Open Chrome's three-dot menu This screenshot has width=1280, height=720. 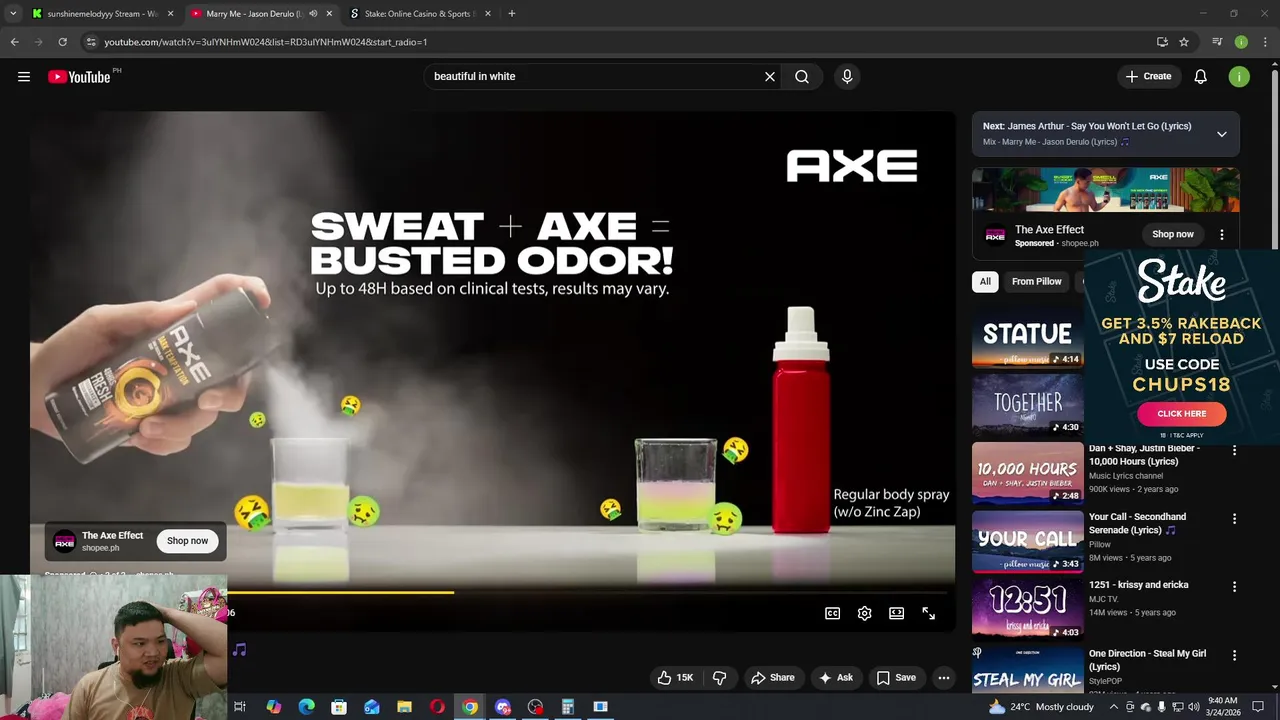[x=1266, y=42]
